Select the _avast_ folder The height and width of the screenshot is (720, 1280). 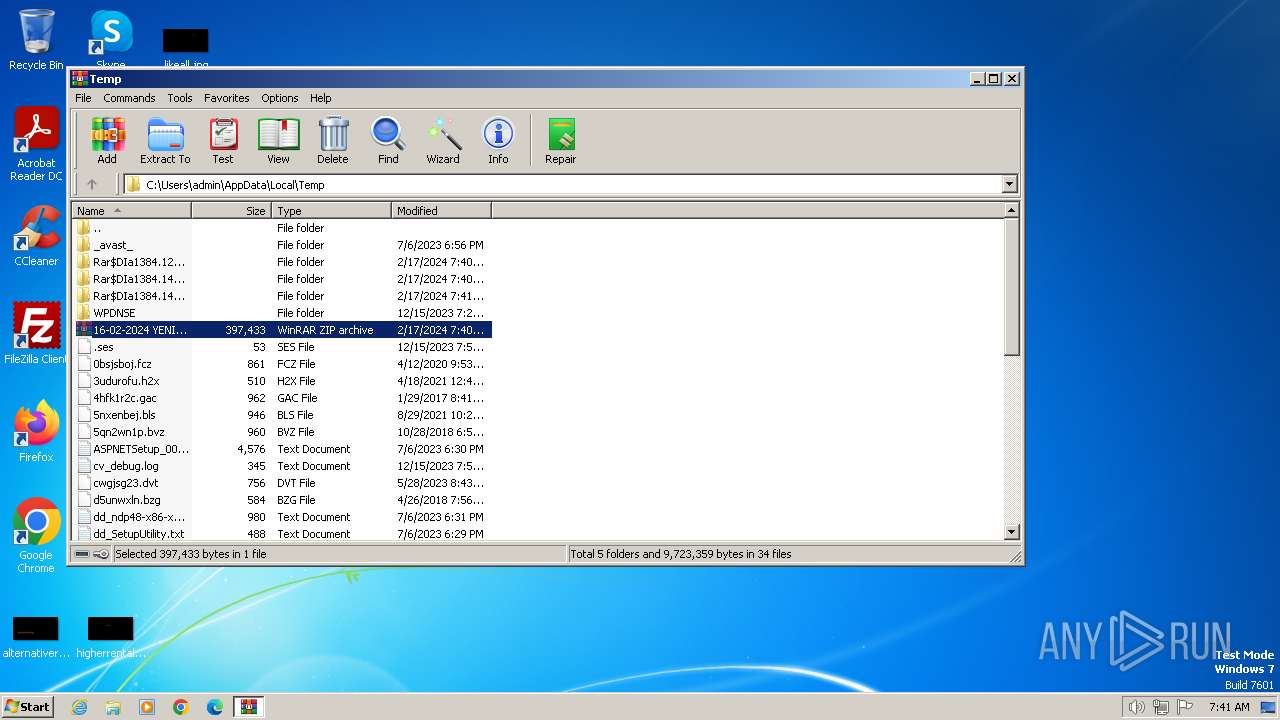(x=282, y=245)
